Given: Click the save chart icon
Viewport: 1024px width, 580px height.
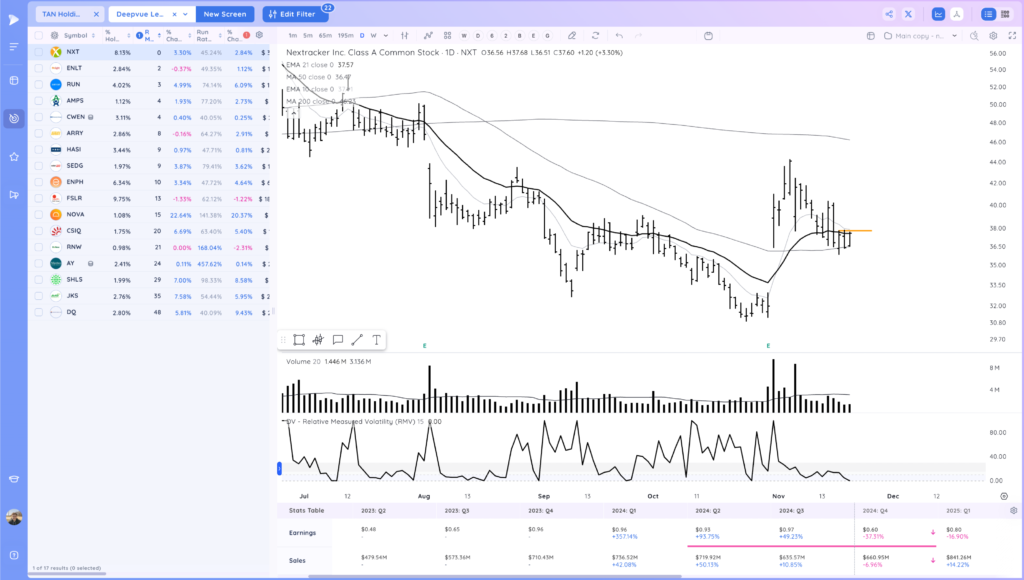Looking at the screenshot, I should click(709, 36).
